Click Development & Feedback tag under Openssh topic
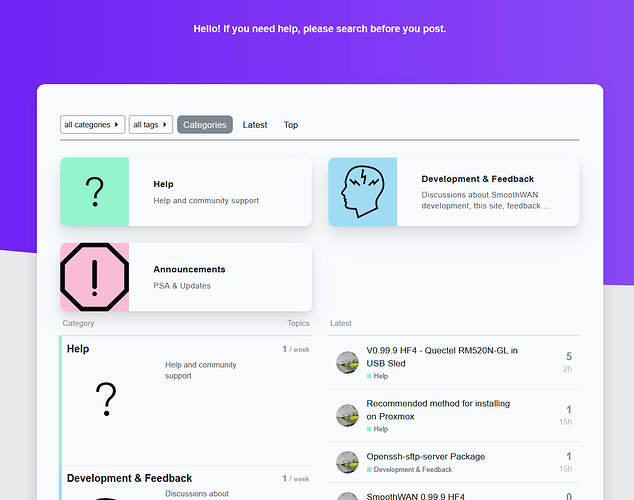The height and width of the screenshot is (500, 634). point(409,469)
